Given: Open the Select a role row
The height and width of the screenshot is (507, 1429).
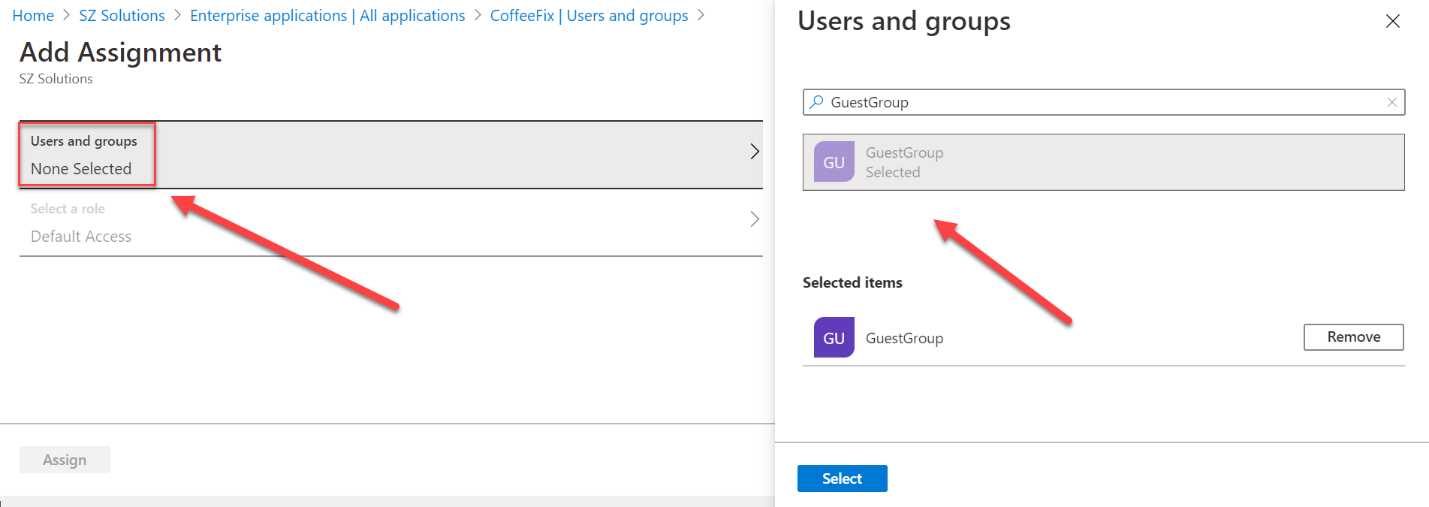Looking at the screenshot, I should tap(391, 223).
